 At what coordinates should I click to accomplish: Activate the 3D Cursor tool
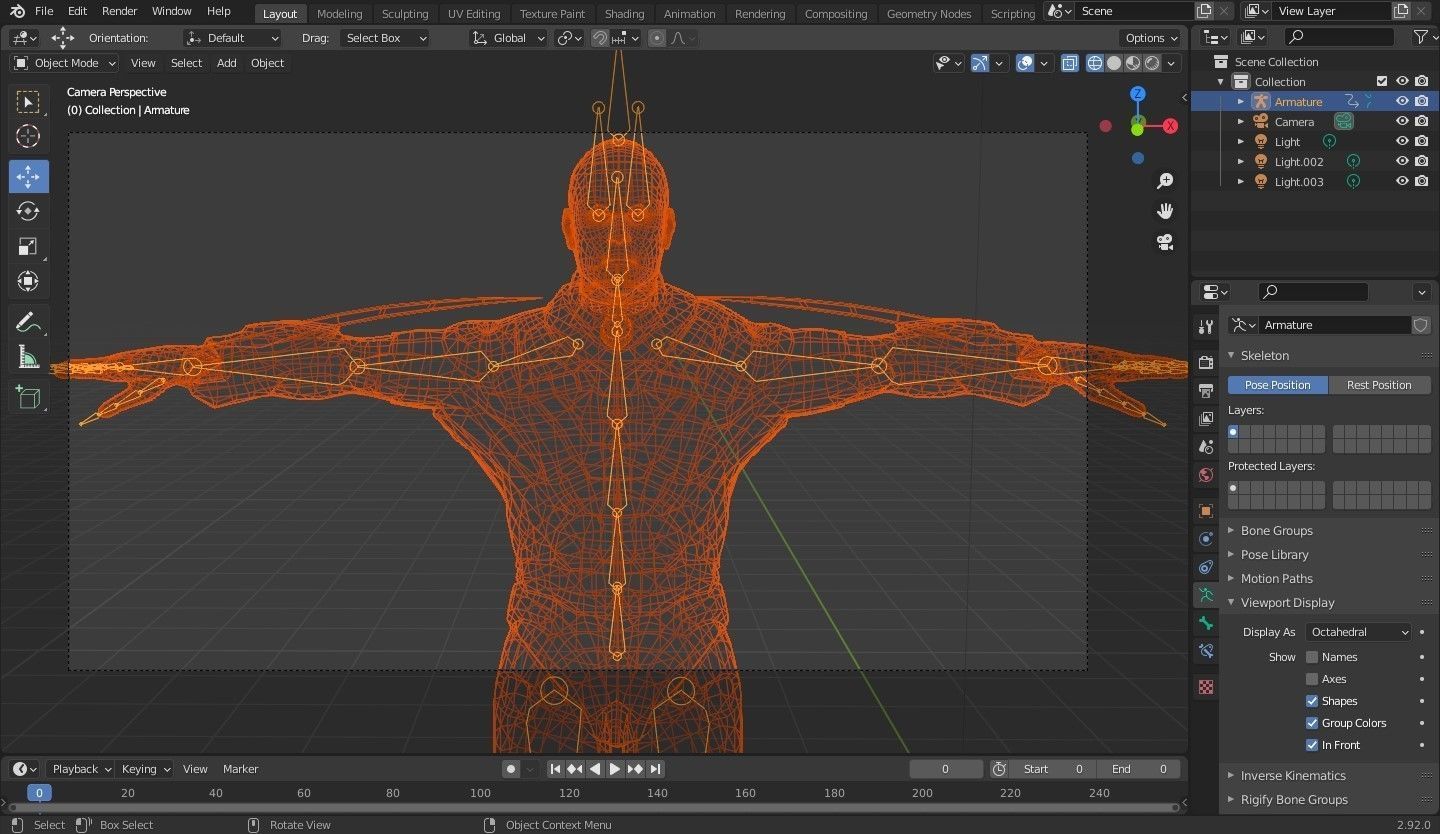28,137
